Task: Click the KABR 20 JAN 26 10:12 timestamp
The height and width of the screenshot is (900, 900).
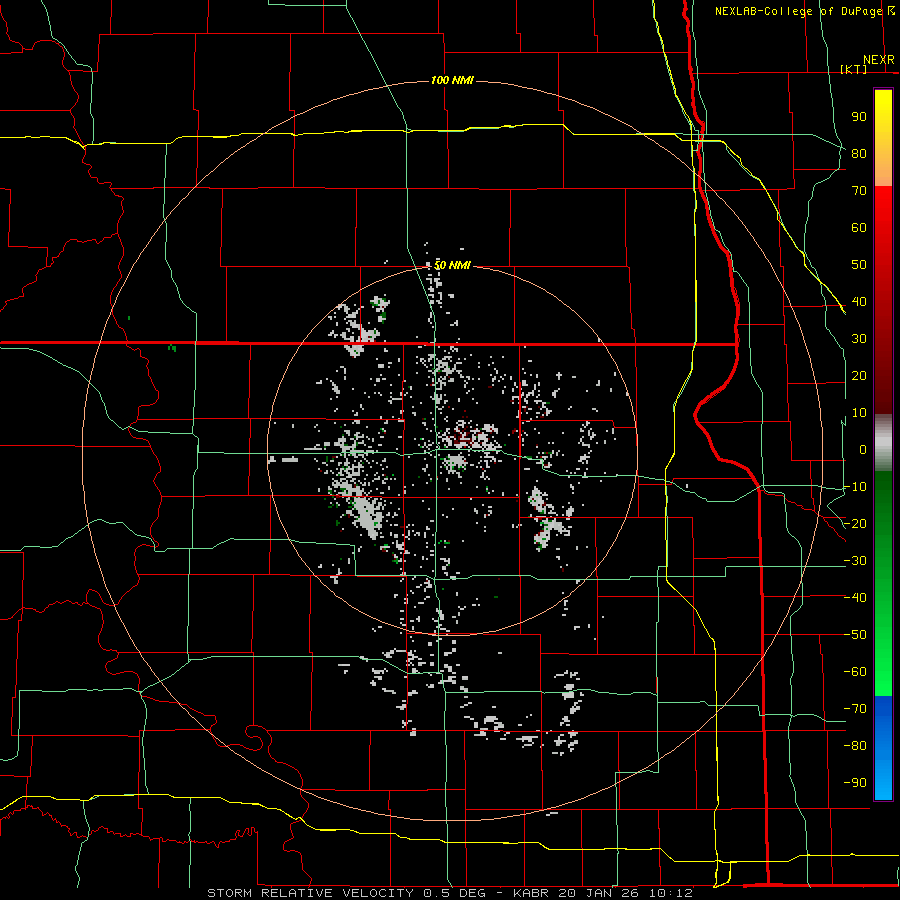Action: [603, 893]
